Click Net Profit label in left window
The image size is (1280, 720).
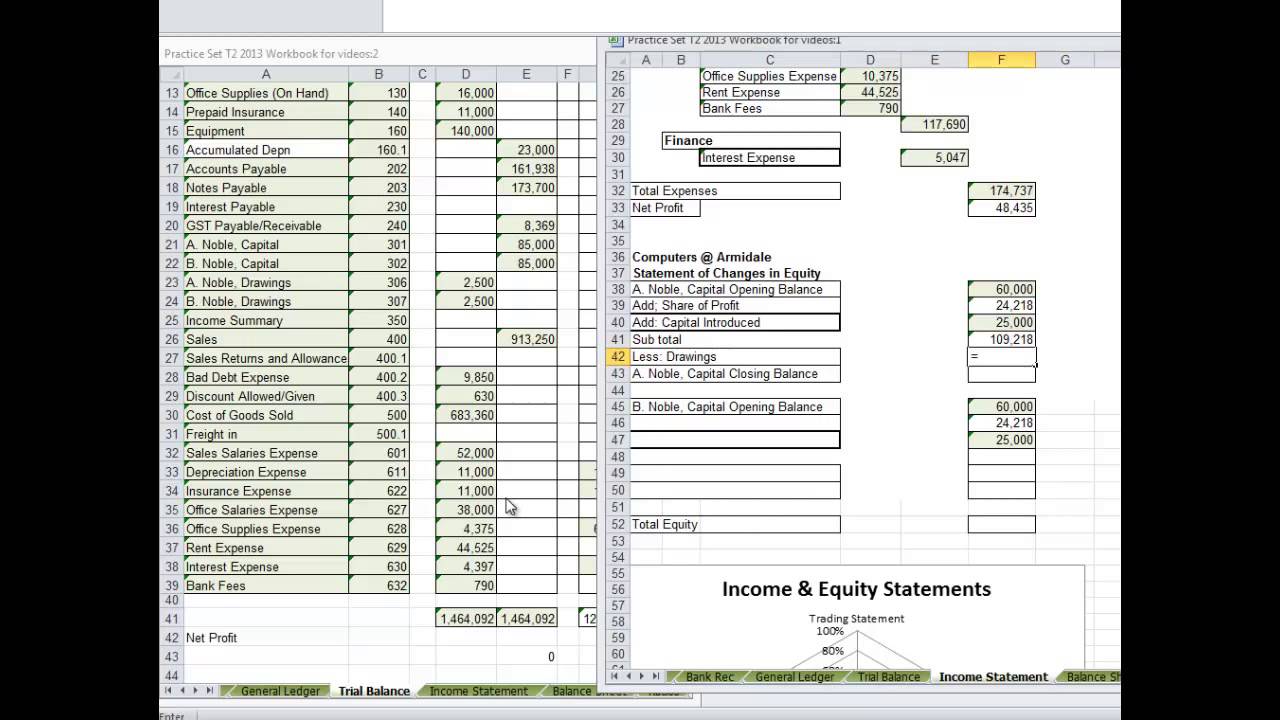[211, 638]
